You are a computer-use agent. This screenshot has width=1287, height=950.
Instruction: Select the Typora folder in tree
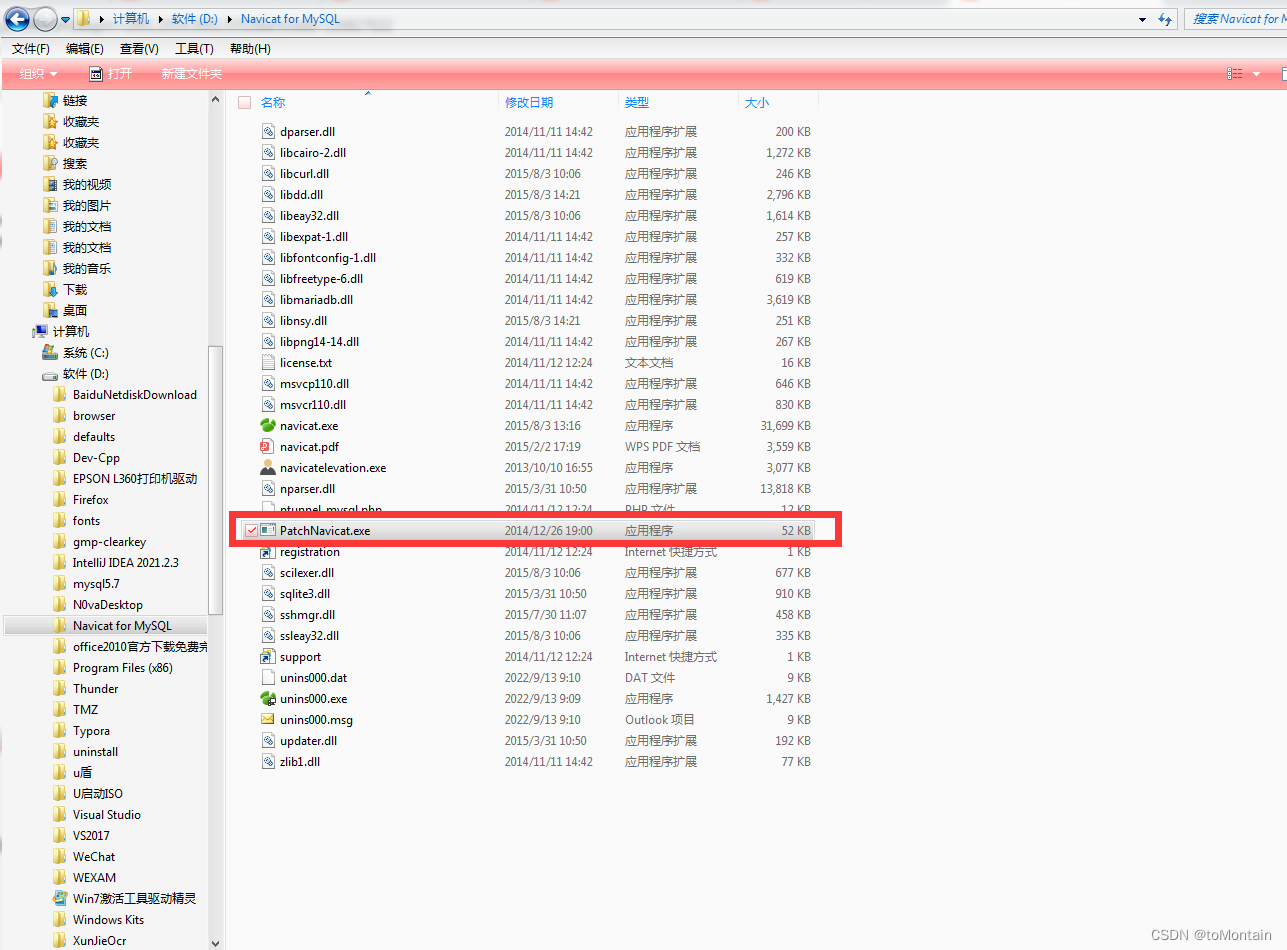[91, 731]
